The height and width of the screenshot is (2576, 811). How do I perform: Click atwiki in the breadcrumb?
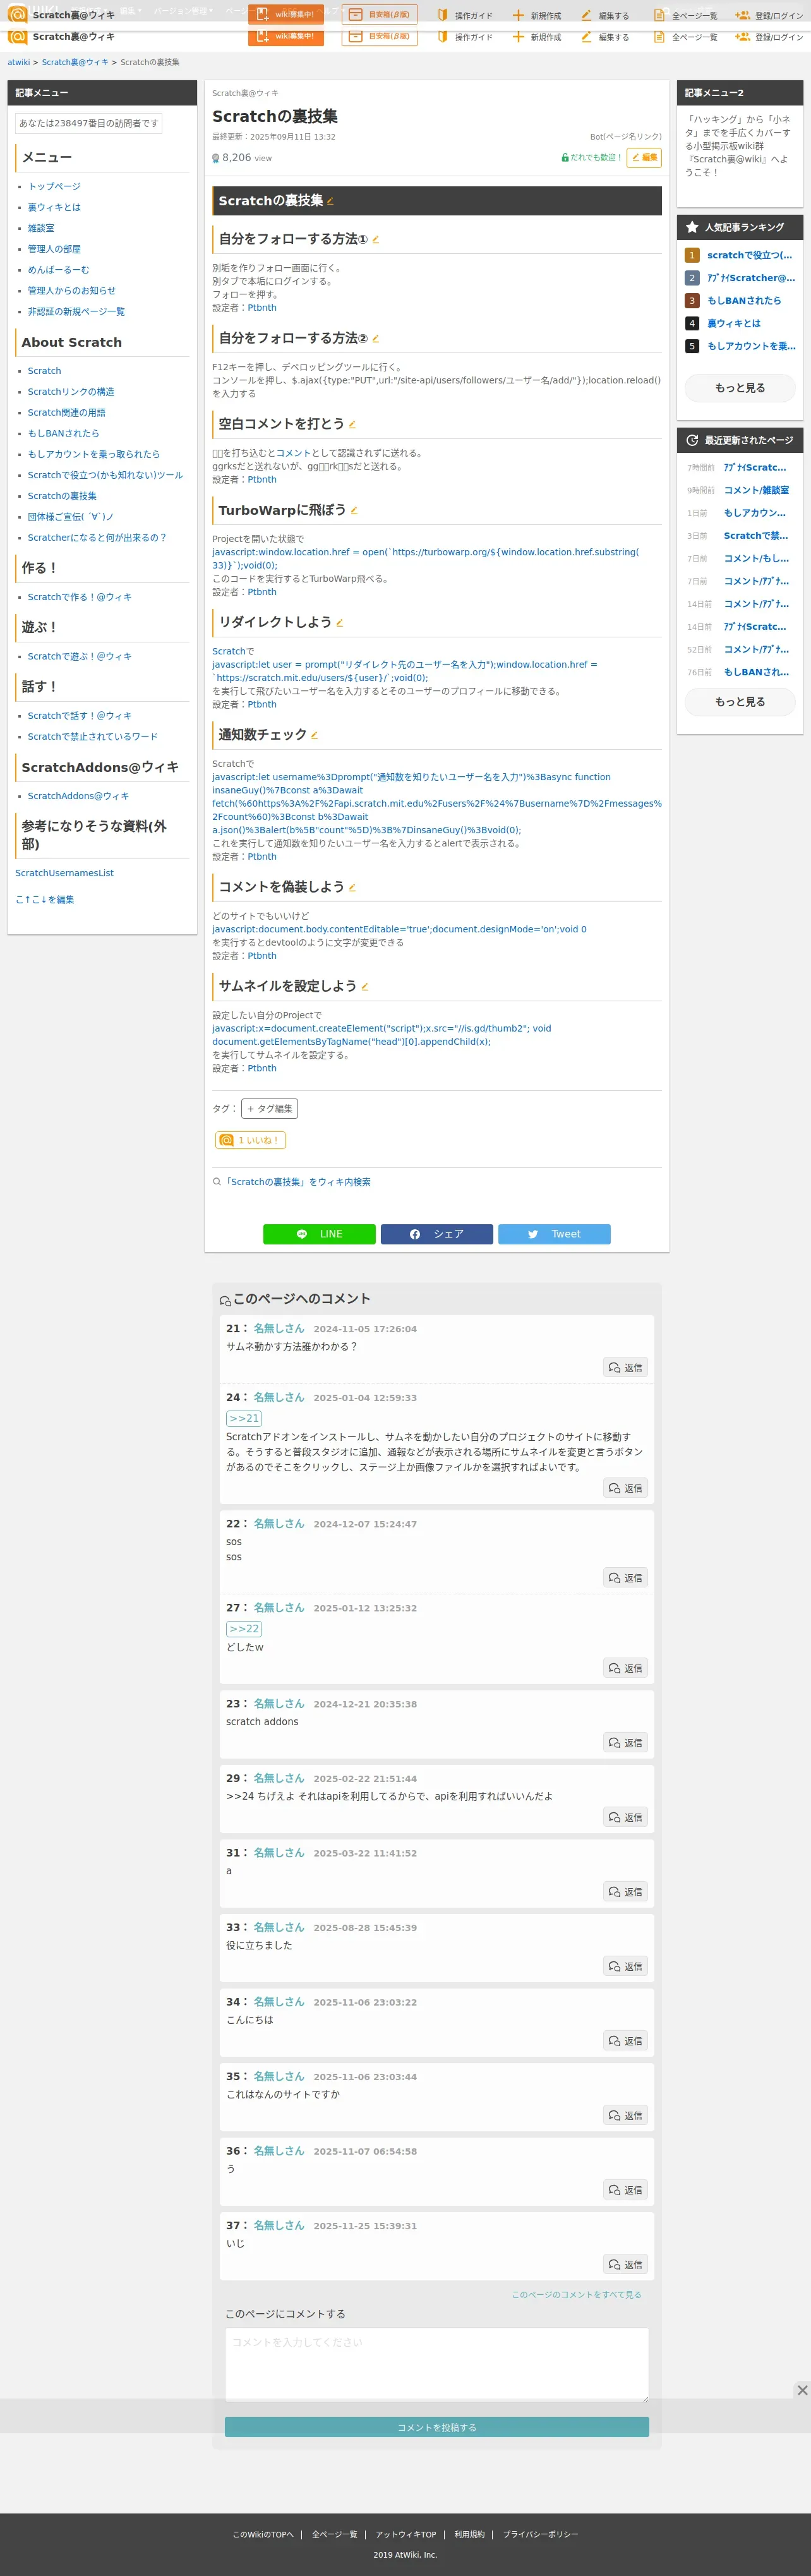[19, 62]
